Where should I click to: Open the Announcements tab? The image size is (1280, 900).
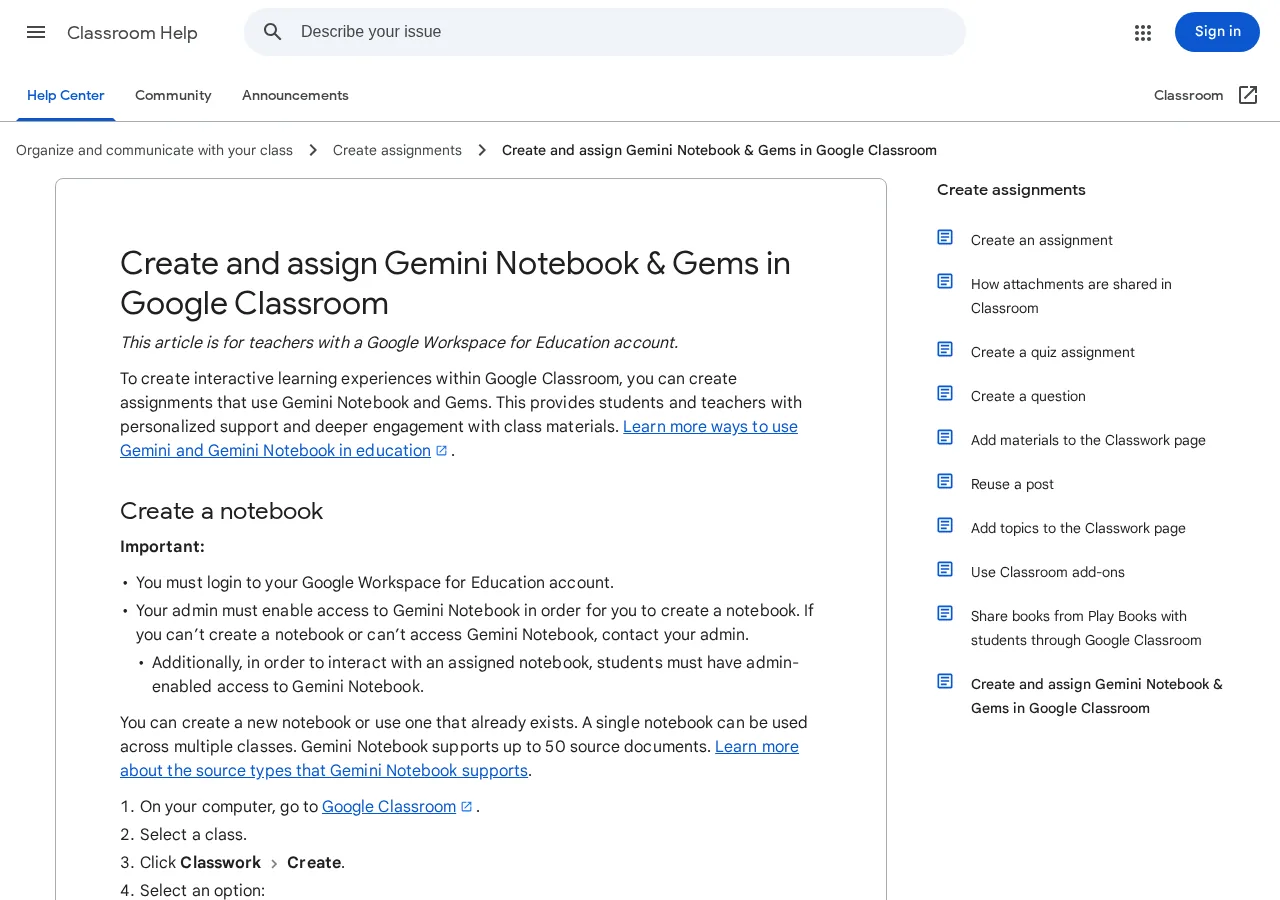[295, 95]
